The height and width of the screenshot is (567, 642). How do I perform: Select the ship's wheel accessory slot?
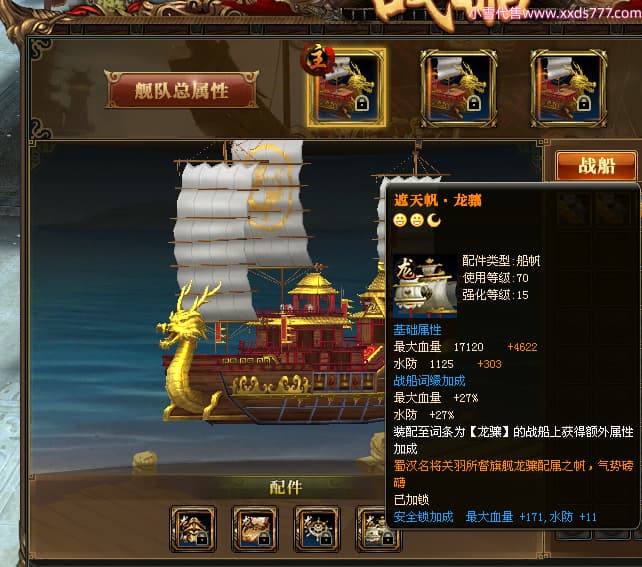317,529
